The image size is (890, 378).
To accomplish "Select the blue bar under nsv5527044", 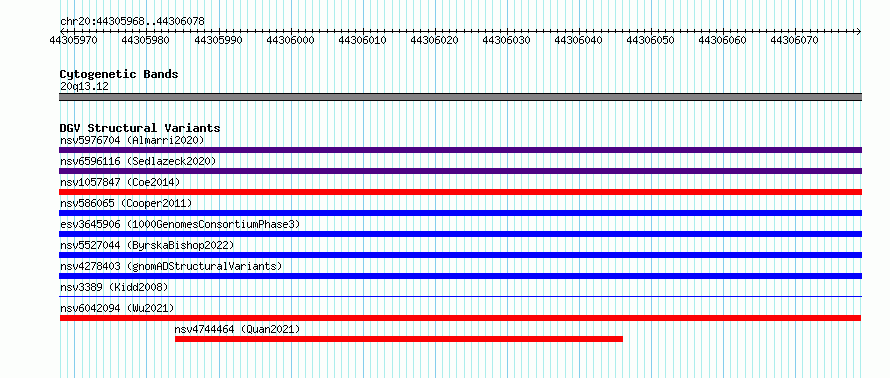I will click(460, 255).
